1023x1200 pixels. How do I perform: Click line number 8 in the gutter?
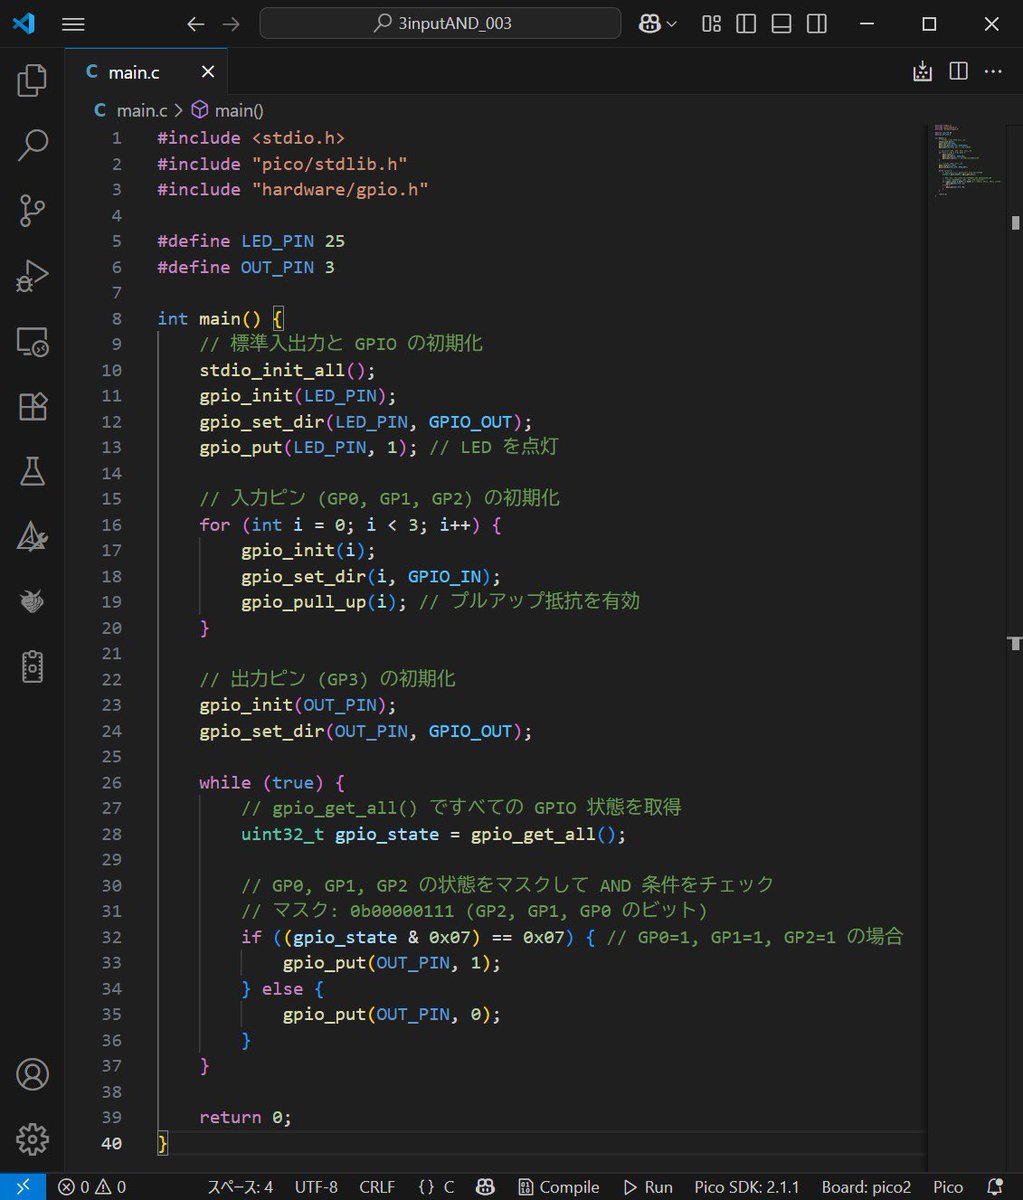[117, 318]
